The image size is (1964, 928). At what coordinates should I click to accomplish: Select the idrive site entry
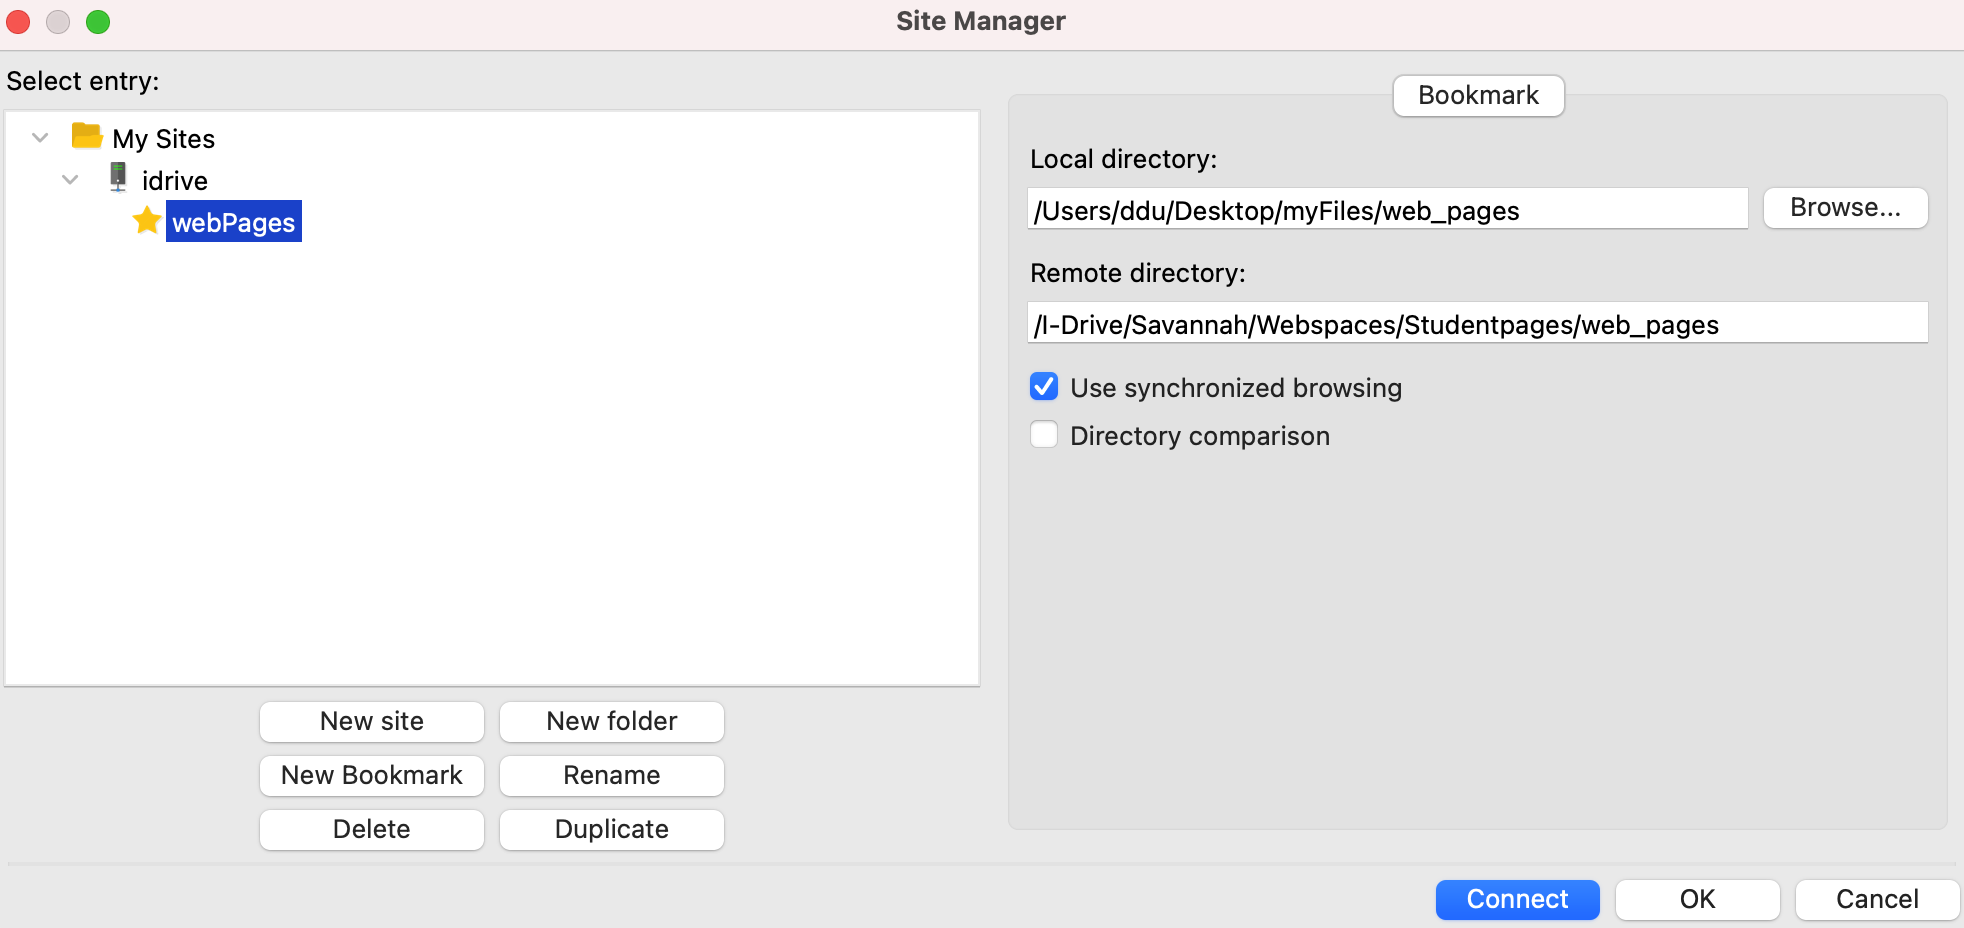point(175,180)
